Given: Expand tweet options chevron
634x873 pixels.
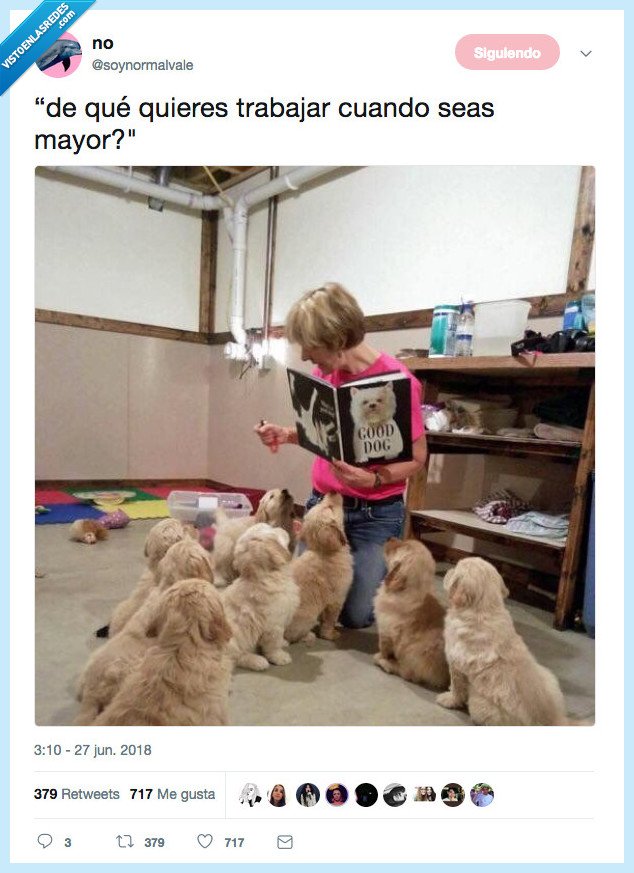Looking at the screenshot, I should coord(586,53).
